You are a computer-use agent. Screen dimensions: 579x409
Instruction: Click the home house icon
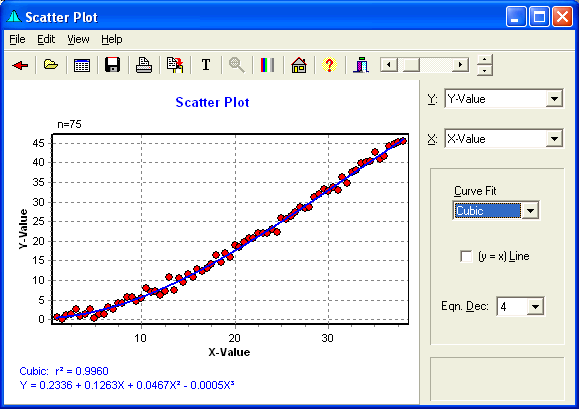tap(299, 65)
